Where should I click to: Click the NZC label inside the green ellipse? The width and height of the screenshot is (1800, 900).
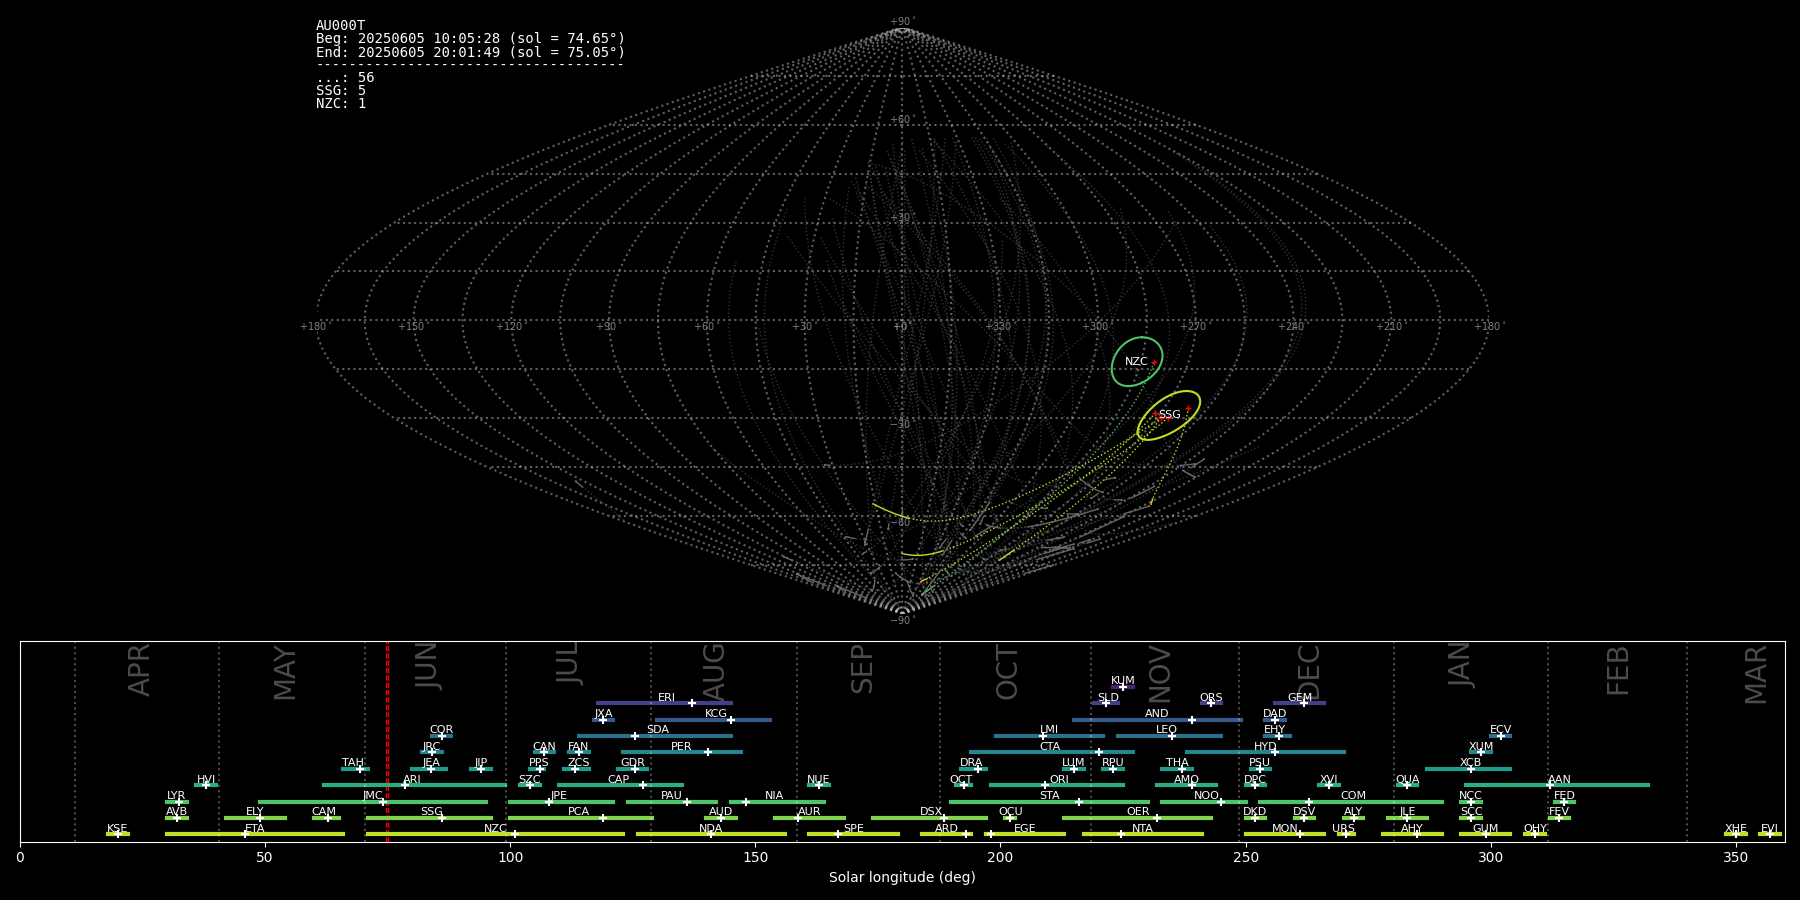[1136, 362]
